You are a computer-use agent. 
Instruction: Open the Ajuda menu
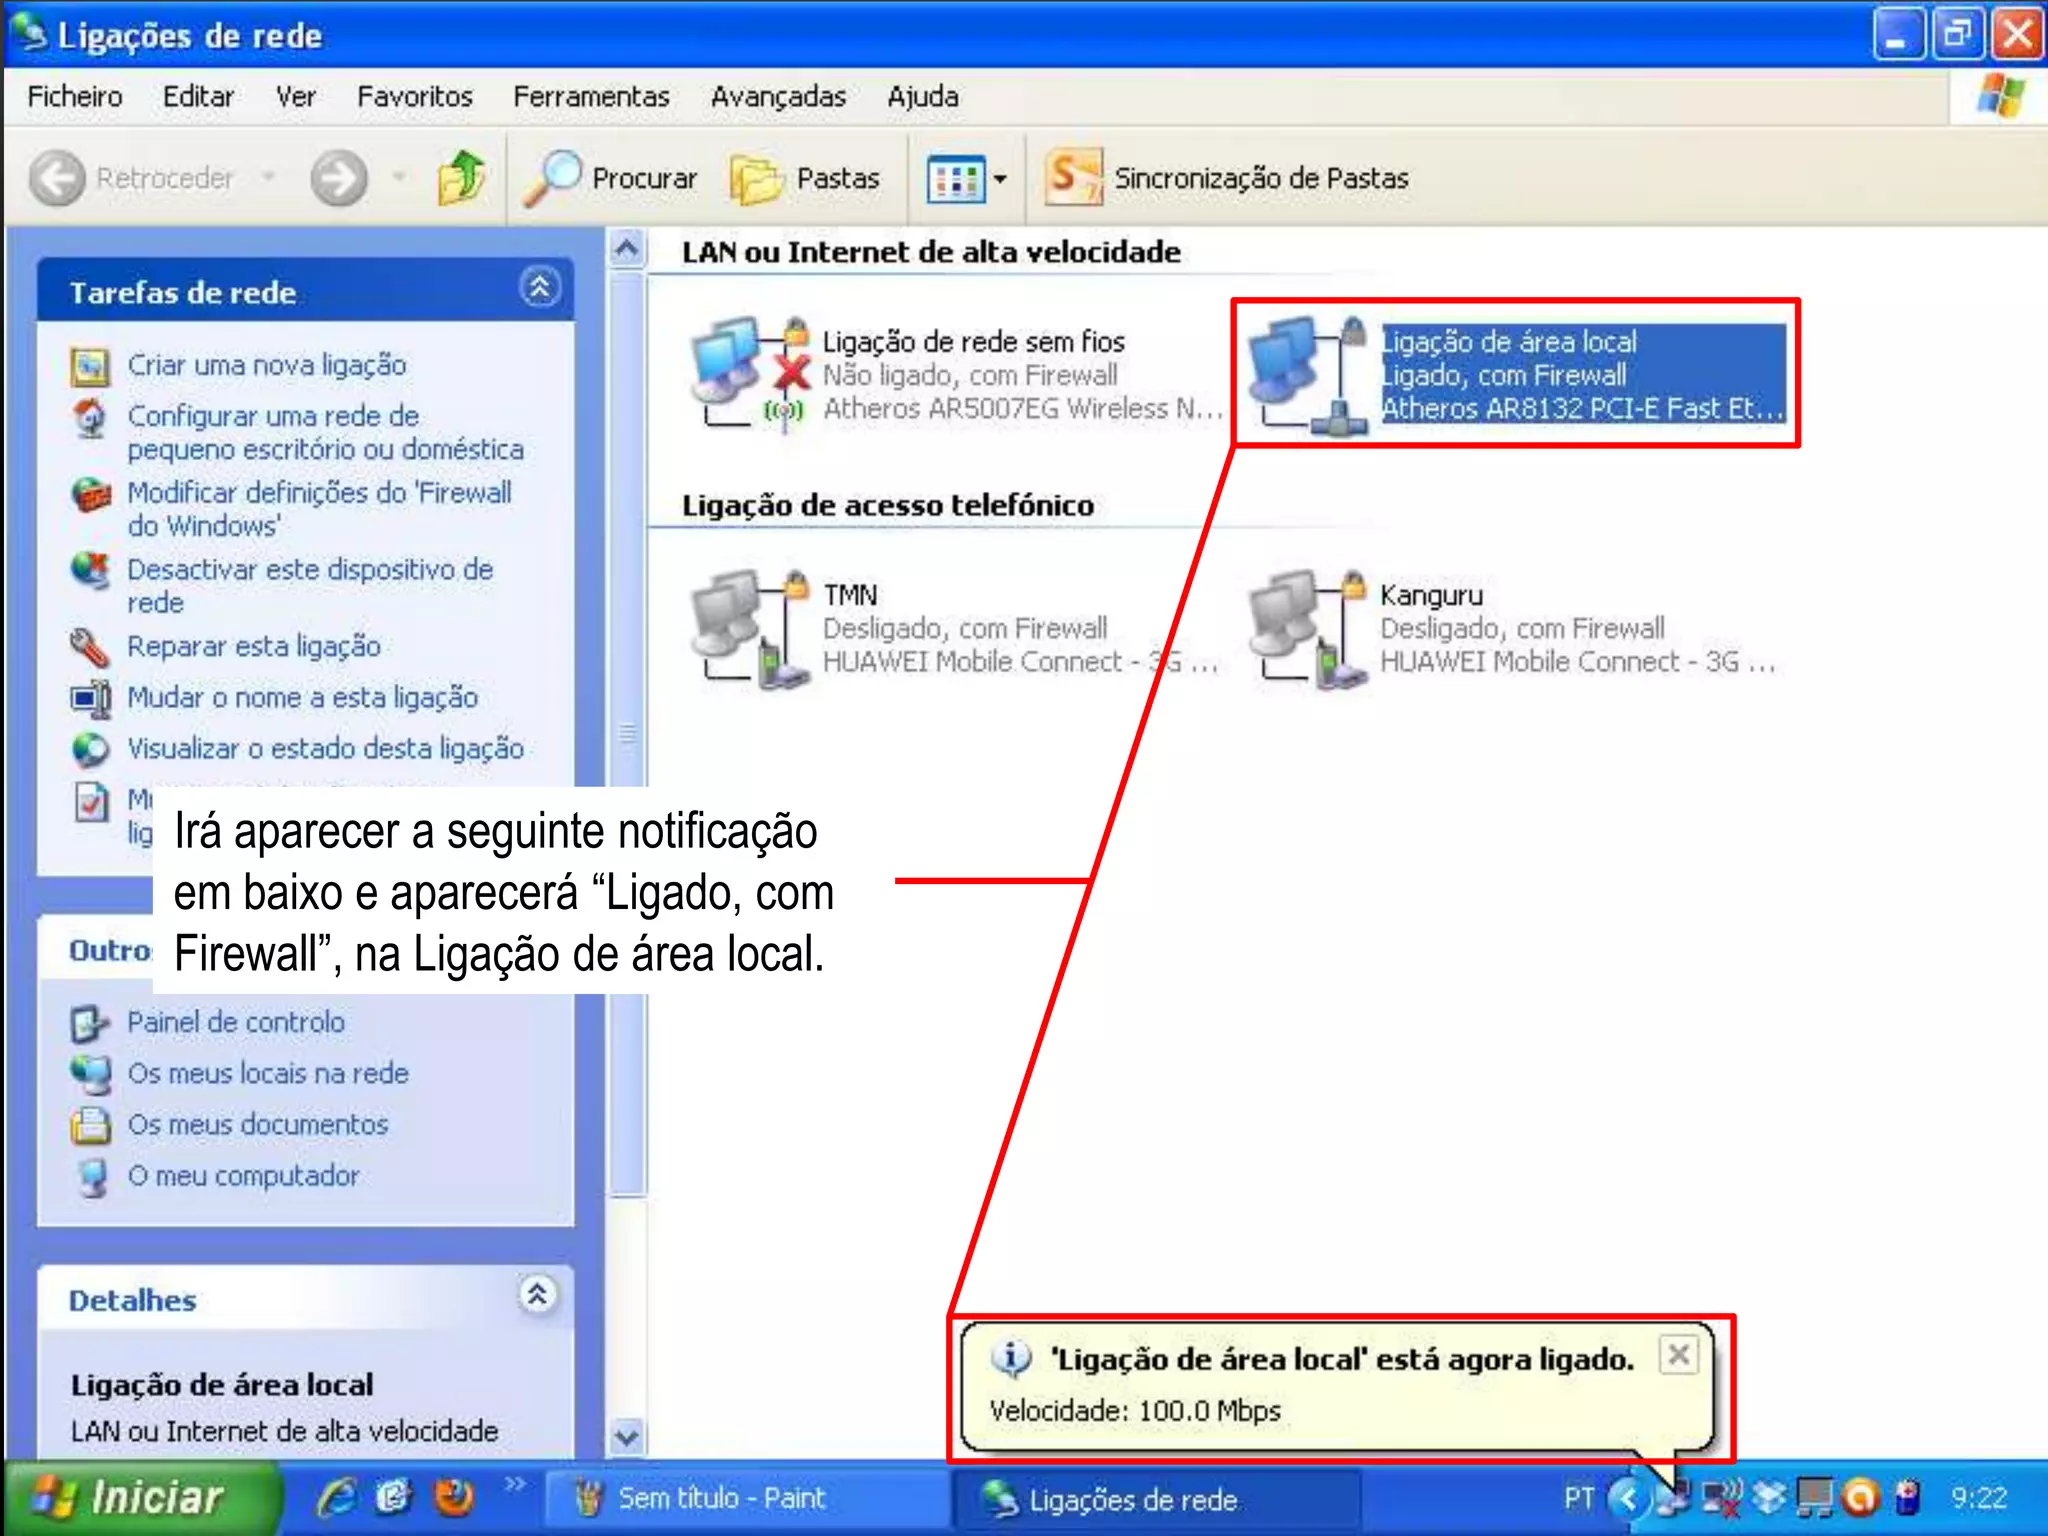coord(922,97)
